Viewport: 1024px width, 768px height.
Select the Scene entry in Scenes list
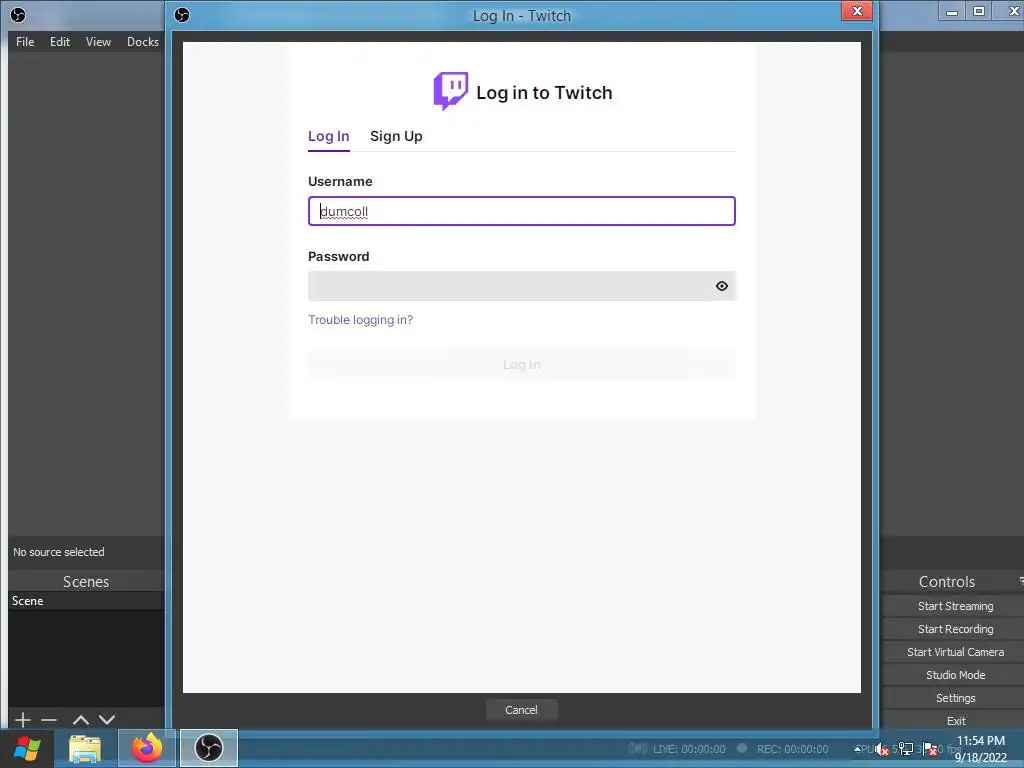[x=86, y=601]
